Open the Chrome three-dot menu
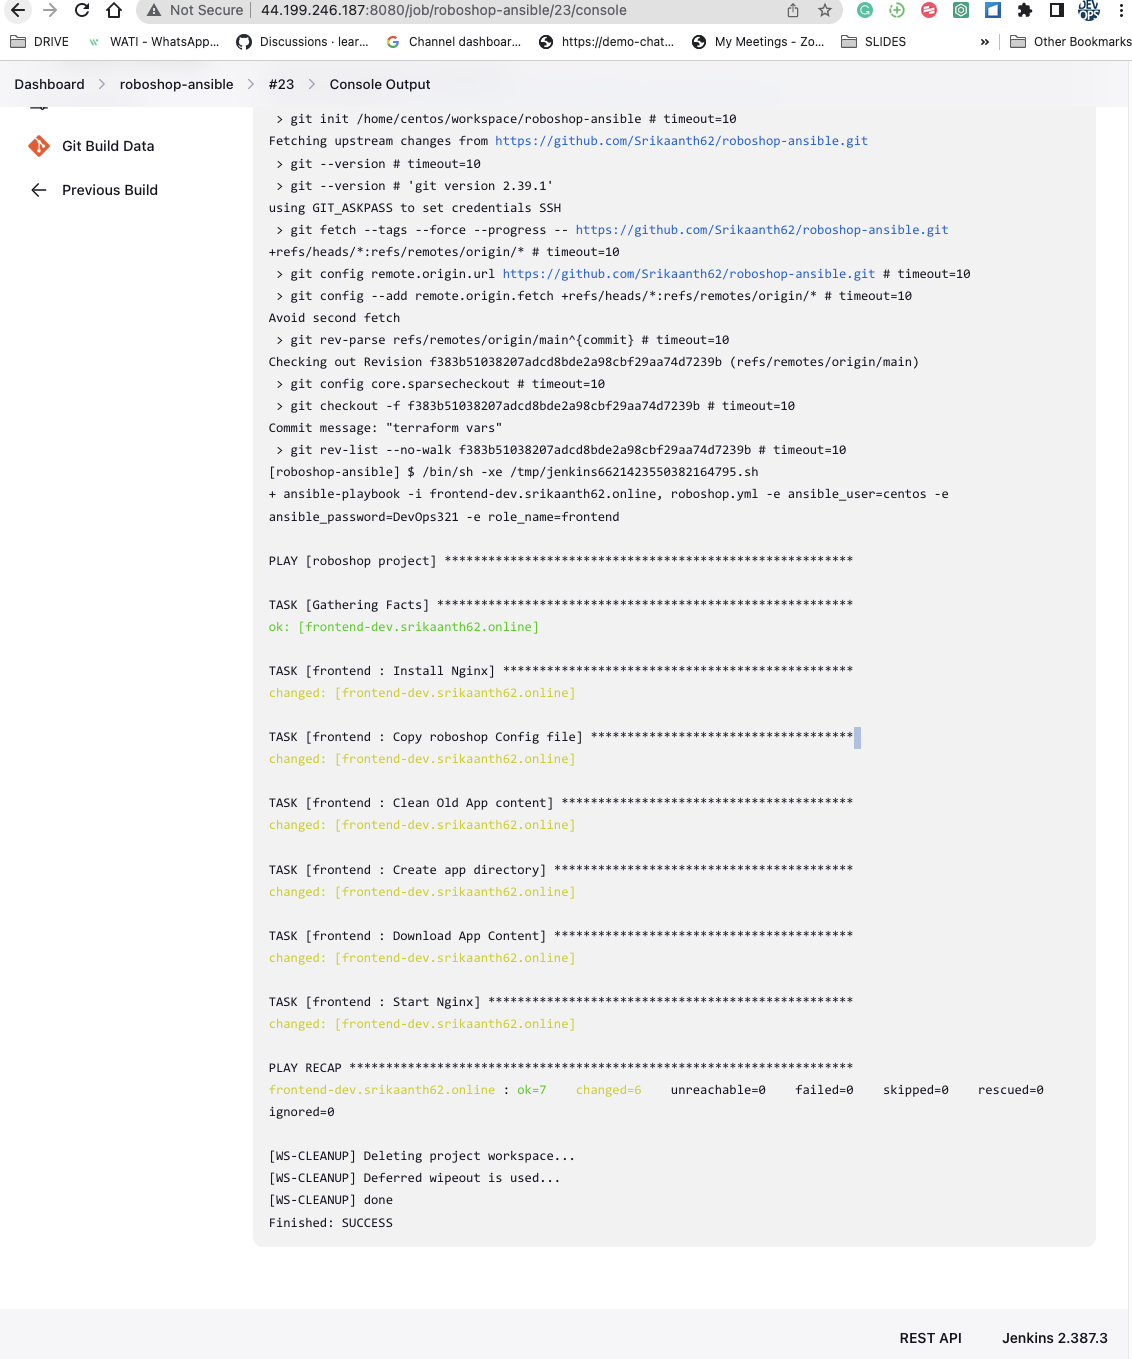Viewport: 1132px width, 1359px height. coord(1122,11)
